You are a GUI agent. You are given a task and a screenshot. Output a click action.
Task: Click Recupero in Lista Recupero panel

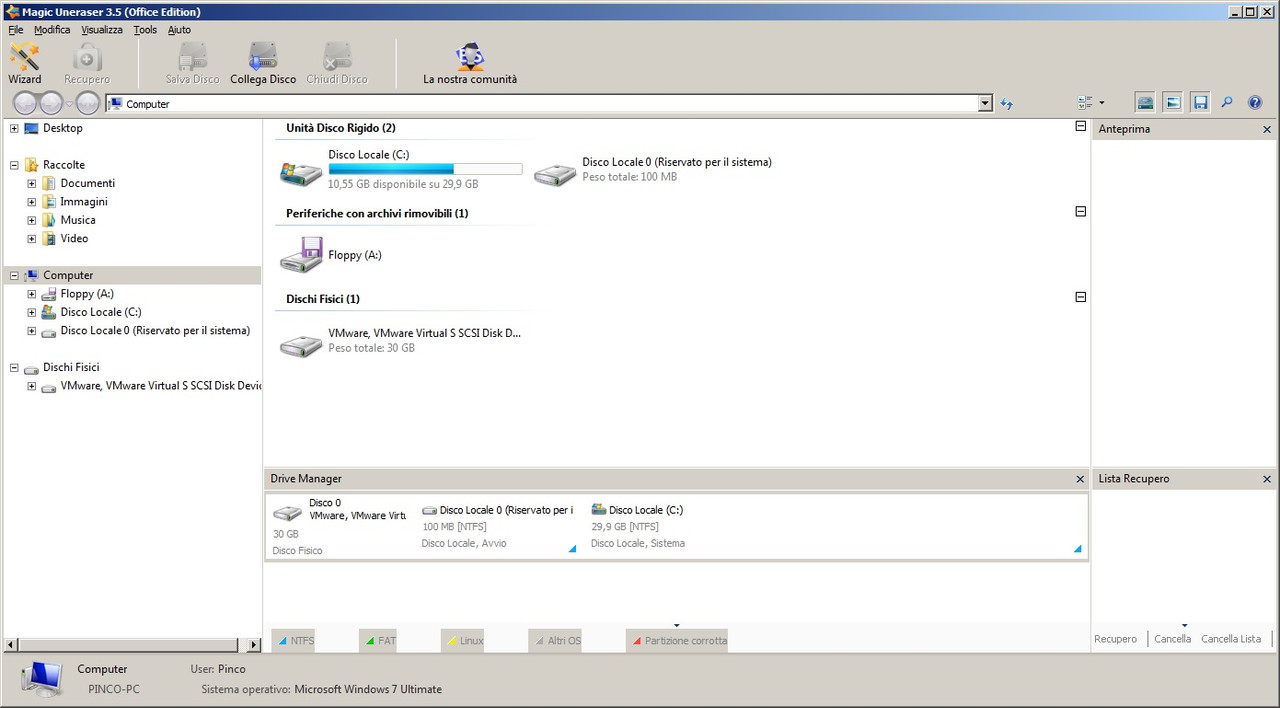pos(1115,639)
